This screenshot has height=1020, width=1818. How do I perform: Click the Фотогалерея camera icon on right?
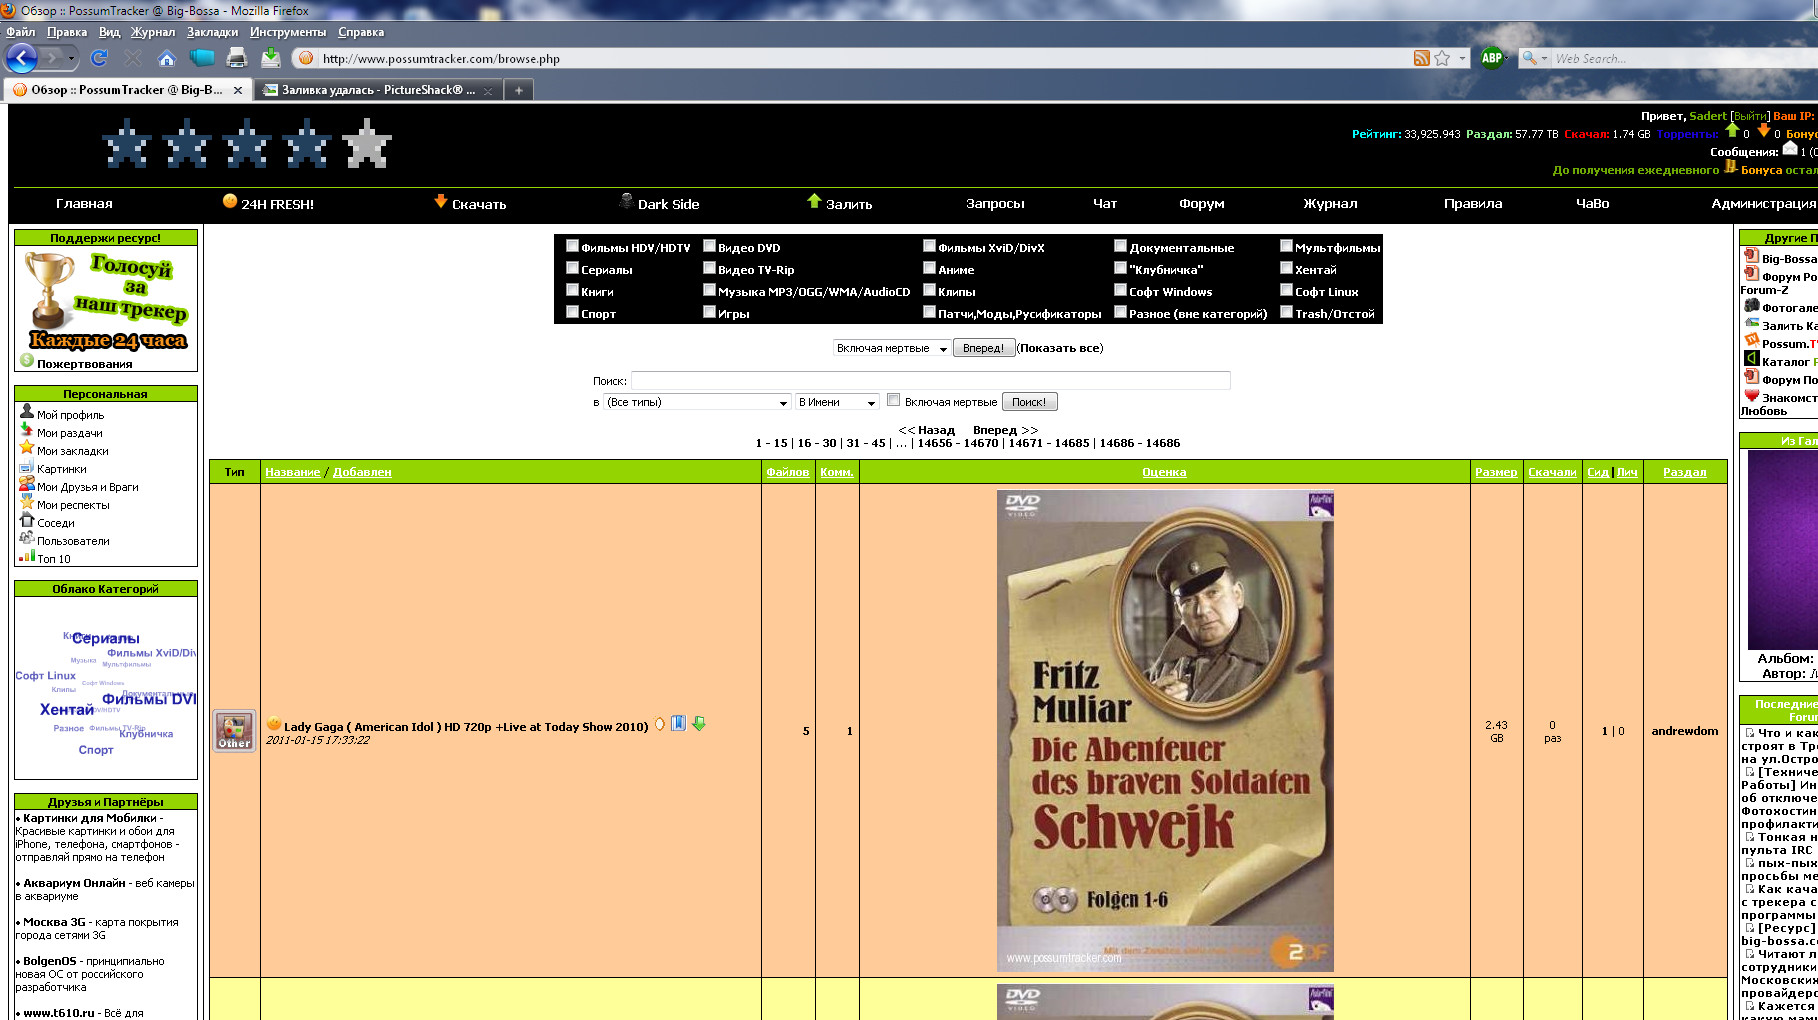coord(1751,305)
